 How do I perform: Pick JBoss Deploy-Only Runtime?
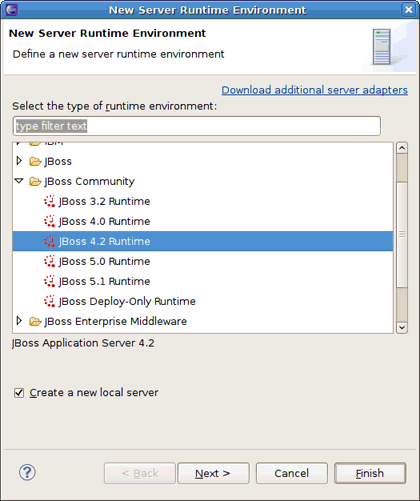tap(127, 301)
